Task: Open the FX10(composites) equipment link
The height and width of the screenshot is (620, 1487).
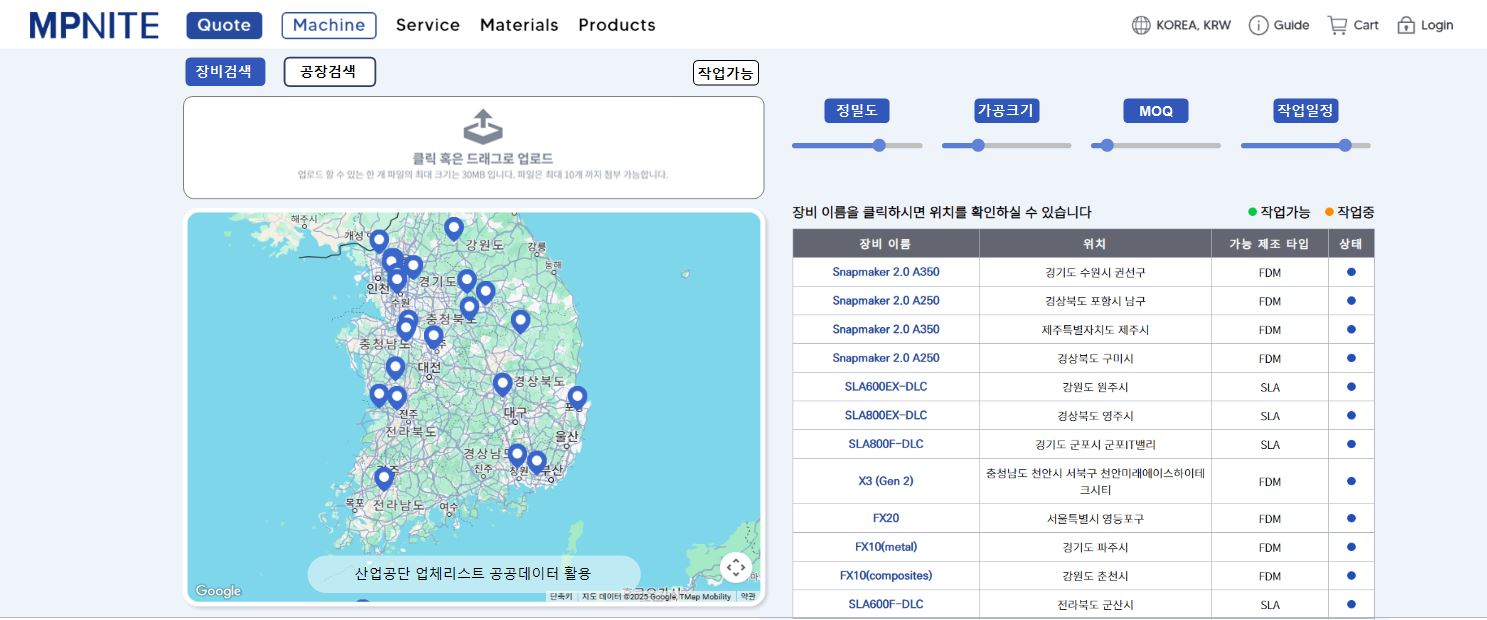Action: tap(886, 576)
